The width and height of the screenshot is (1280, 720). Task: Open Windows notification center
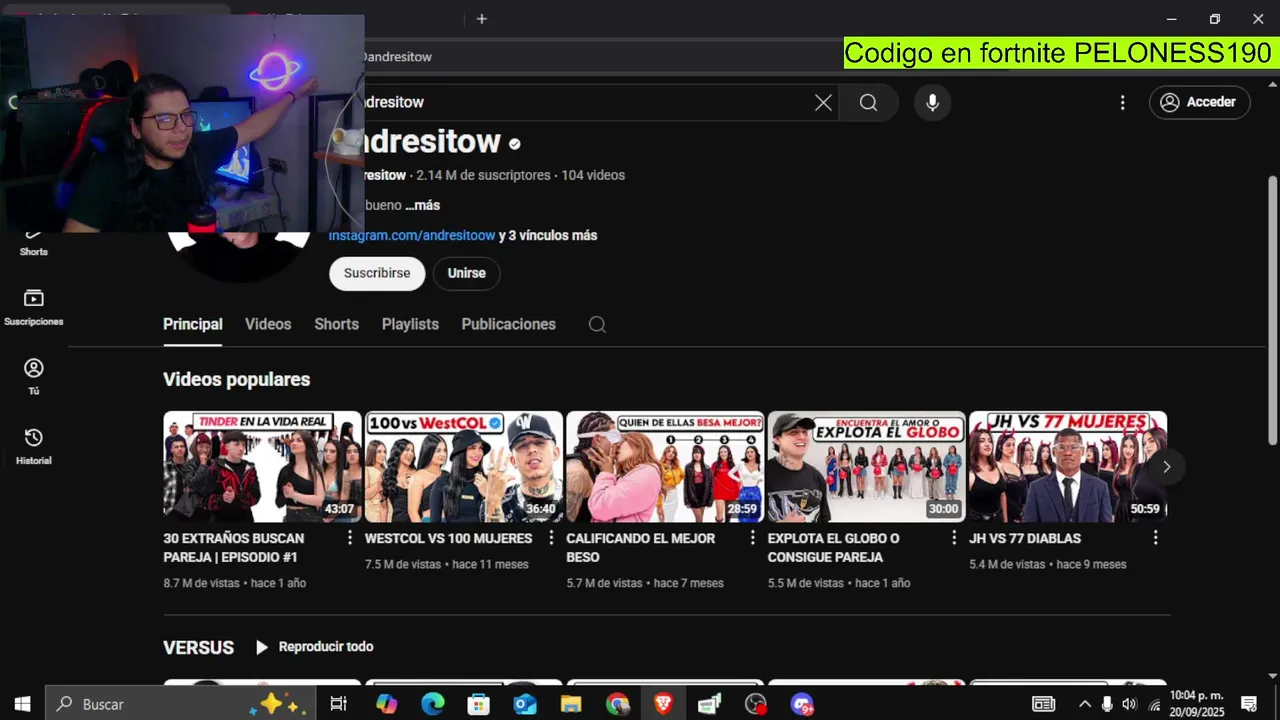pos(1249,704)
